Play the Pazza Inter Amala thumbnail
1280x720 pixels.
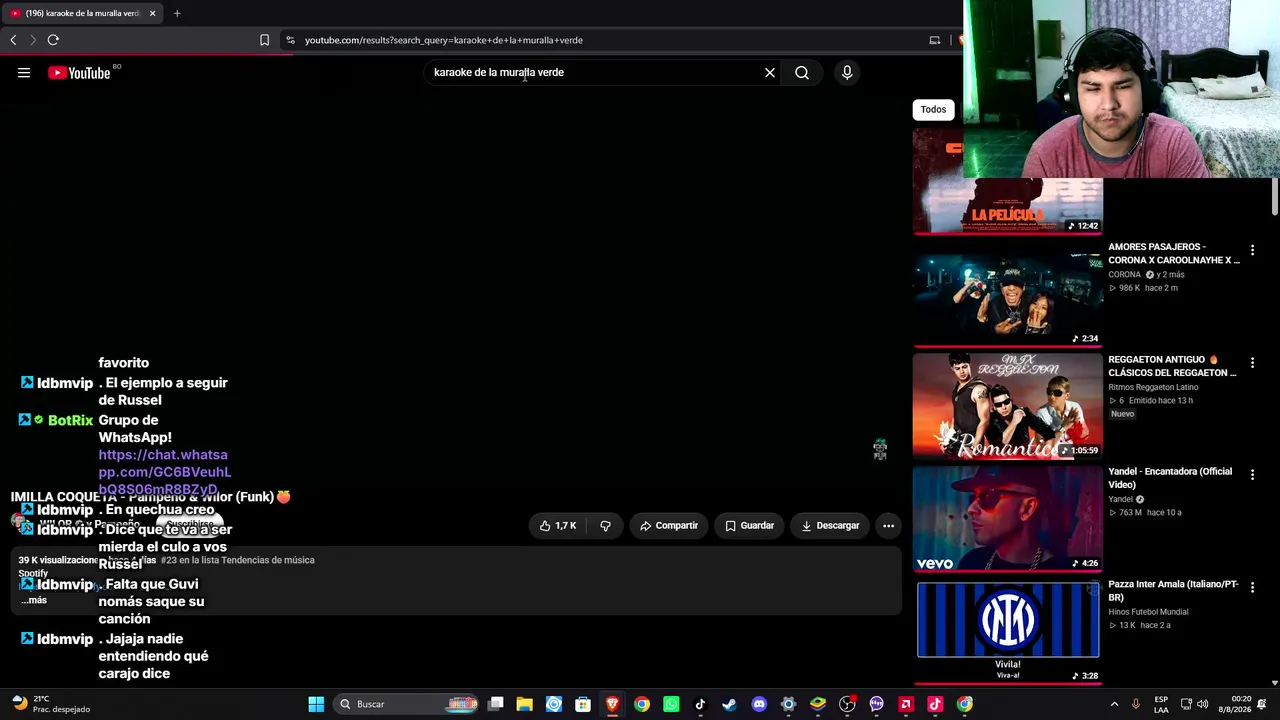tap(1008, 631)
